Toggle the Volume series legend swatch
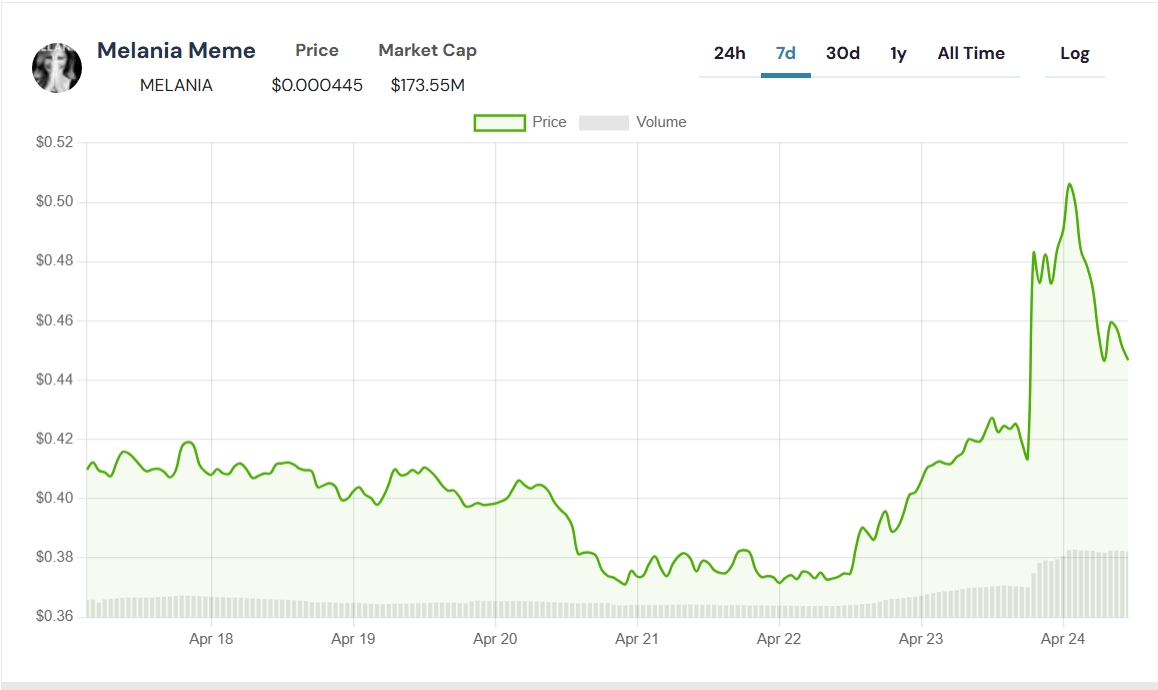Viewport: 1158px width, 690px height. pyautogui.click(x=604, y=123)
